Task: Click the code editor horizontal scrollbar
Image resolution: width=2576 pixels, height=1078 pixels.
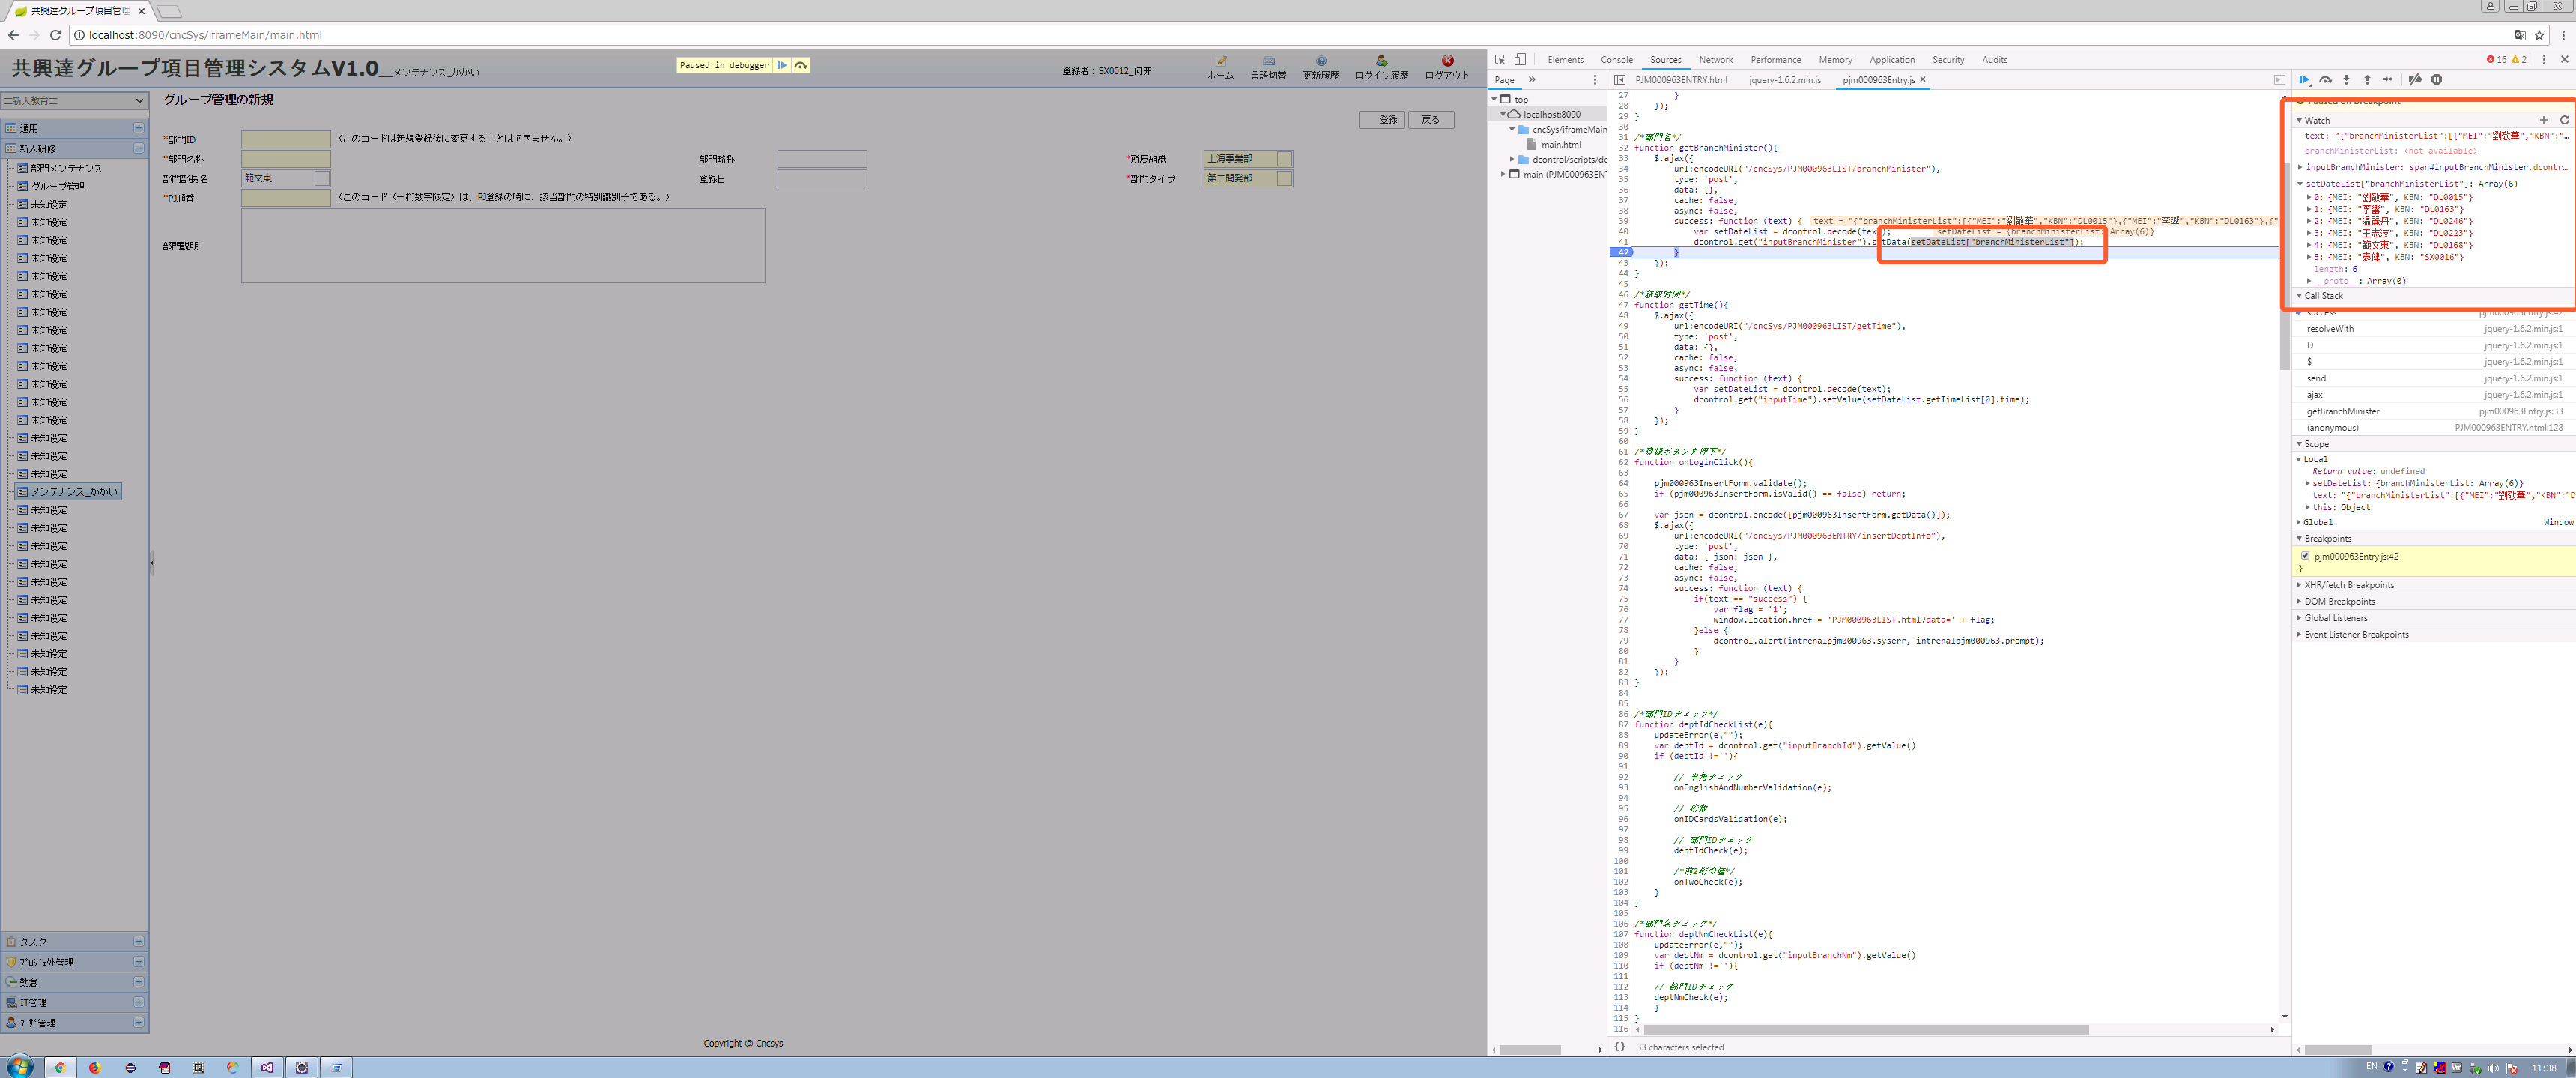Action: point(1866,1029)
